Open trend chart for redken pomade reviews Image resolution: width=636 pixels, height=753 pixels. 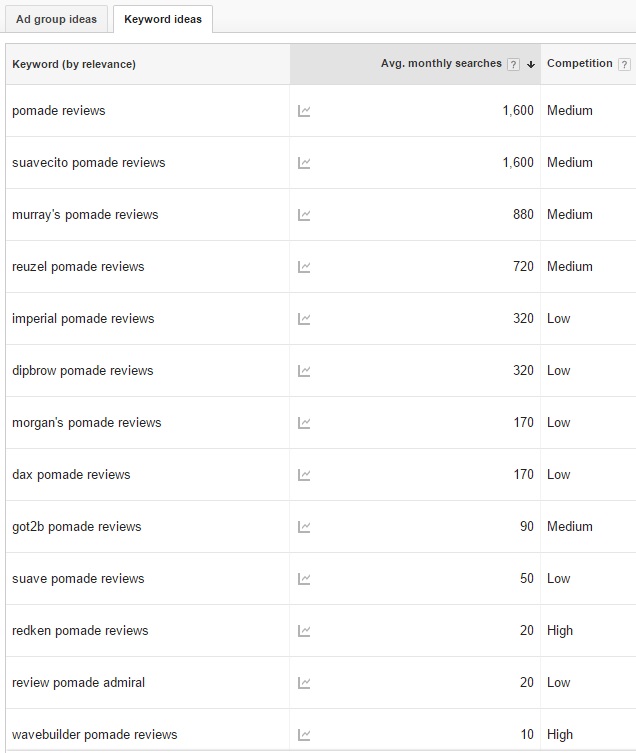304,631
